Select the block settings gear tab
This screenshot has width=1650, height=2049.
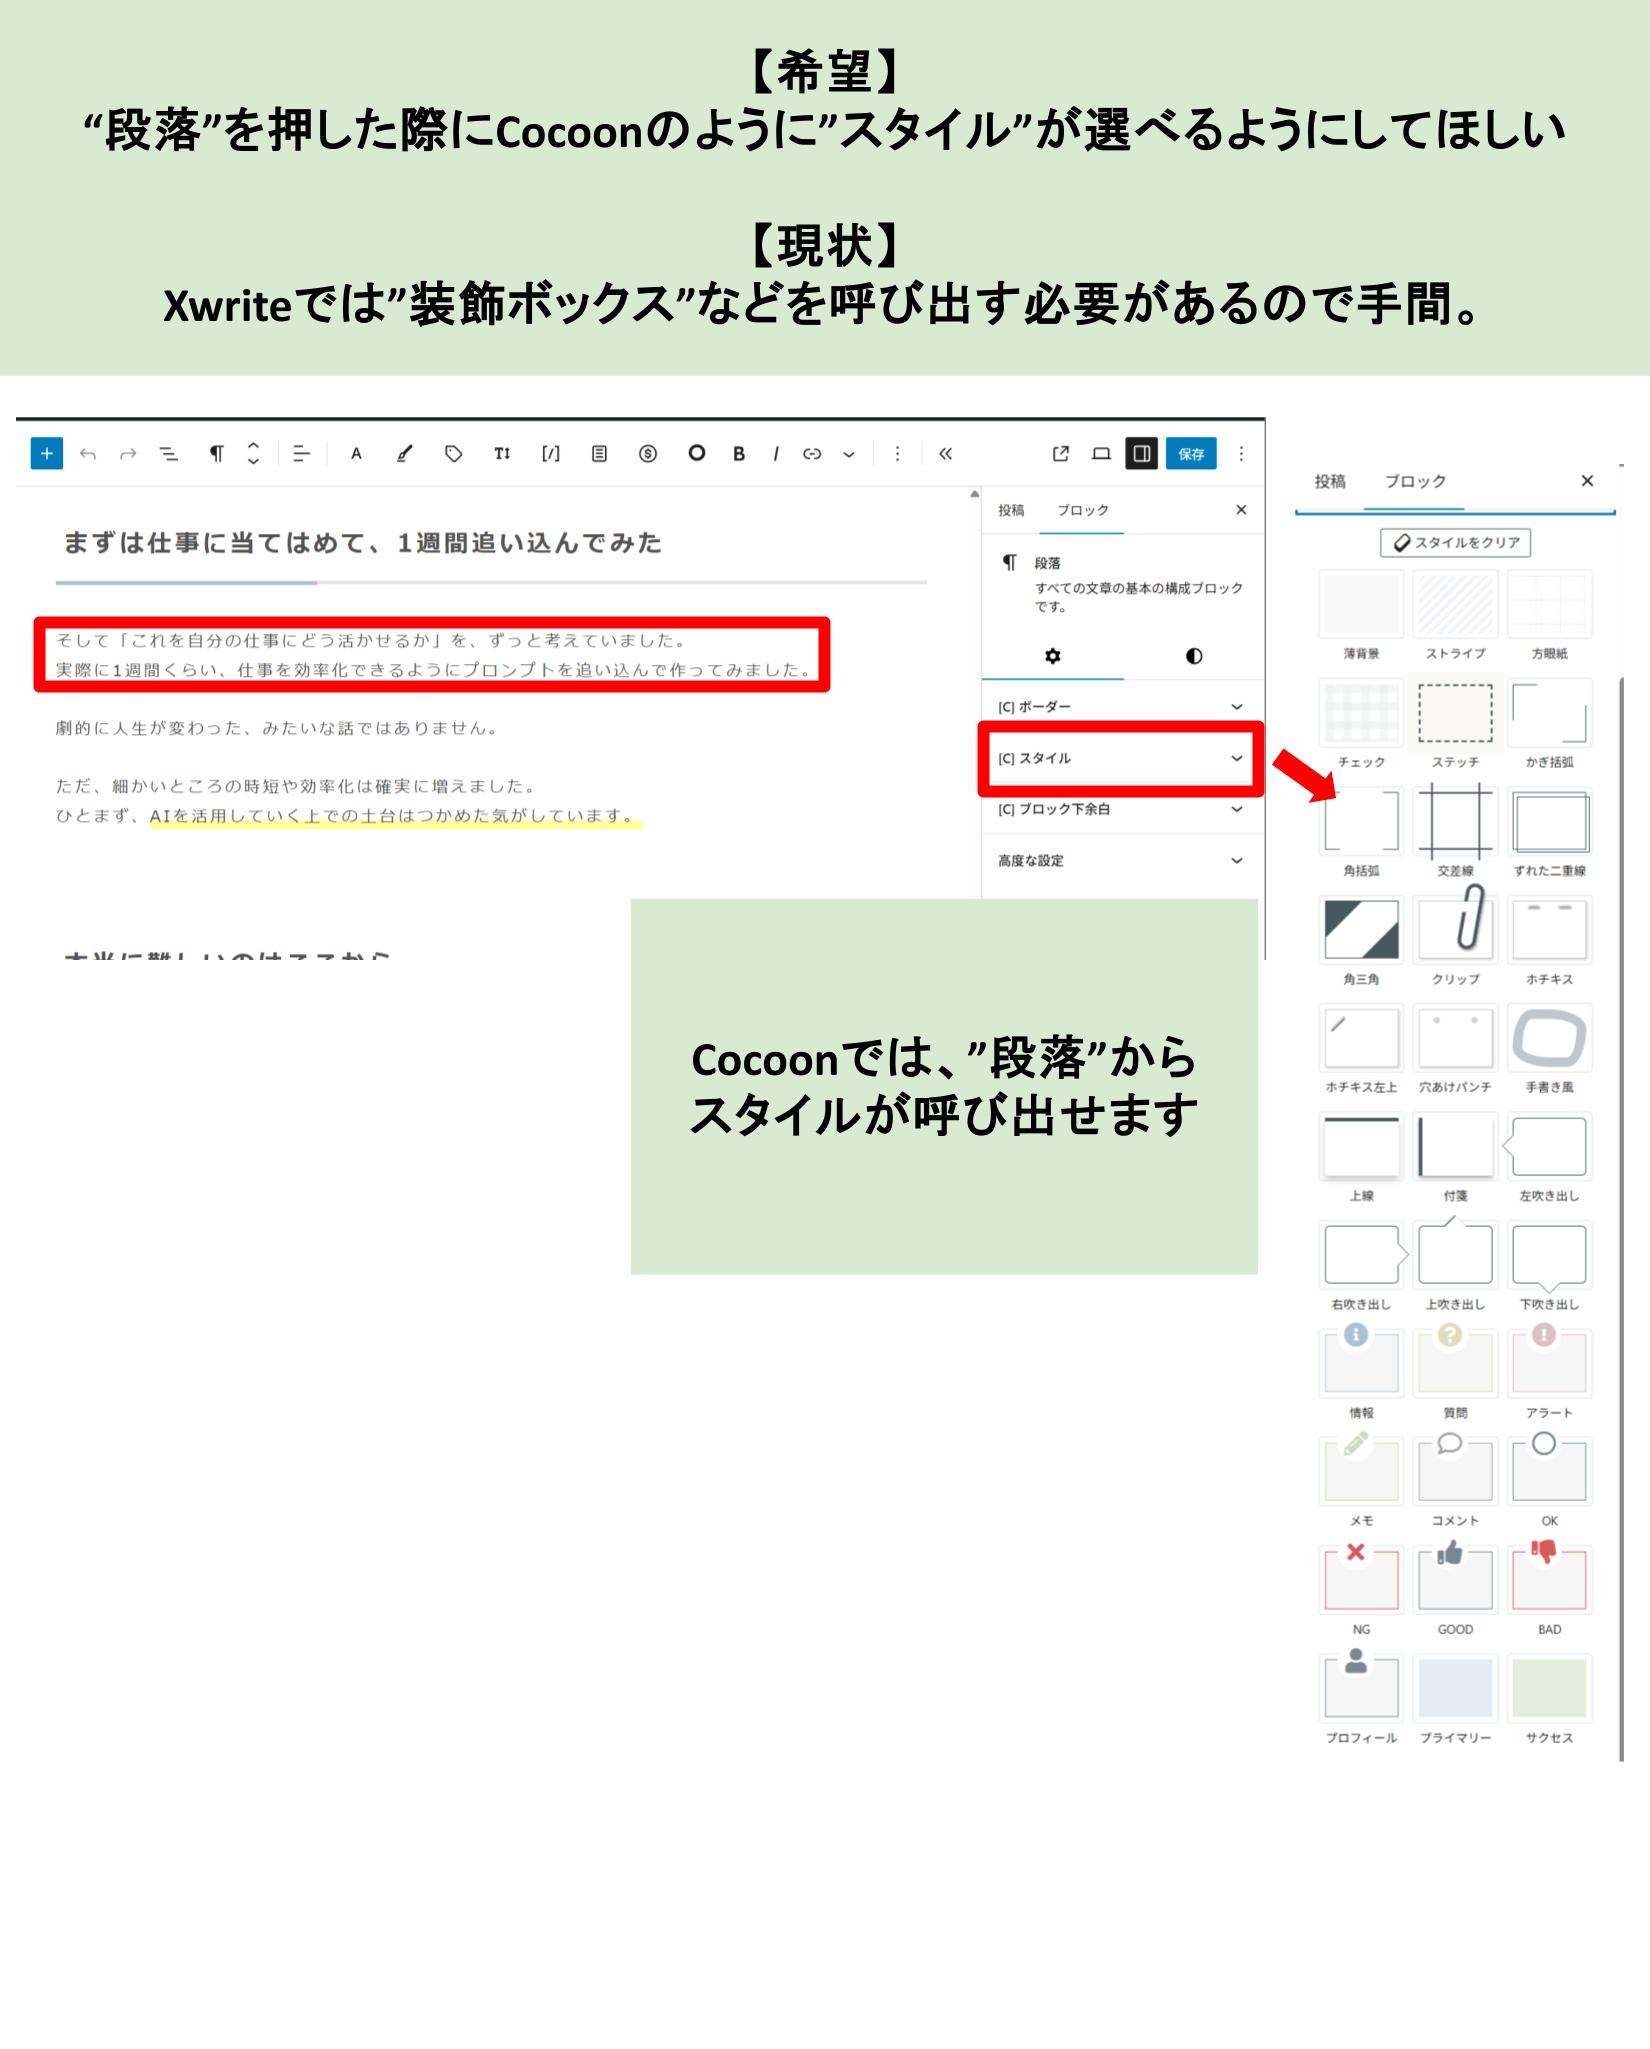point(1052,656)
